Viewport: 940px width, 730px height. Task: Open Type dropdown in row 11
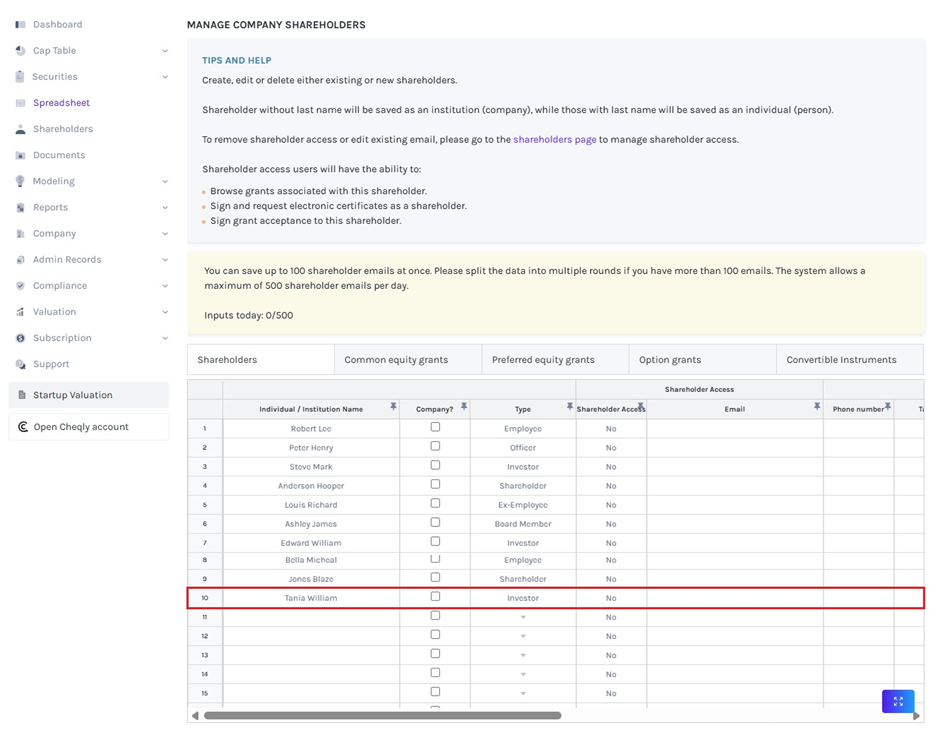[523, 617]
